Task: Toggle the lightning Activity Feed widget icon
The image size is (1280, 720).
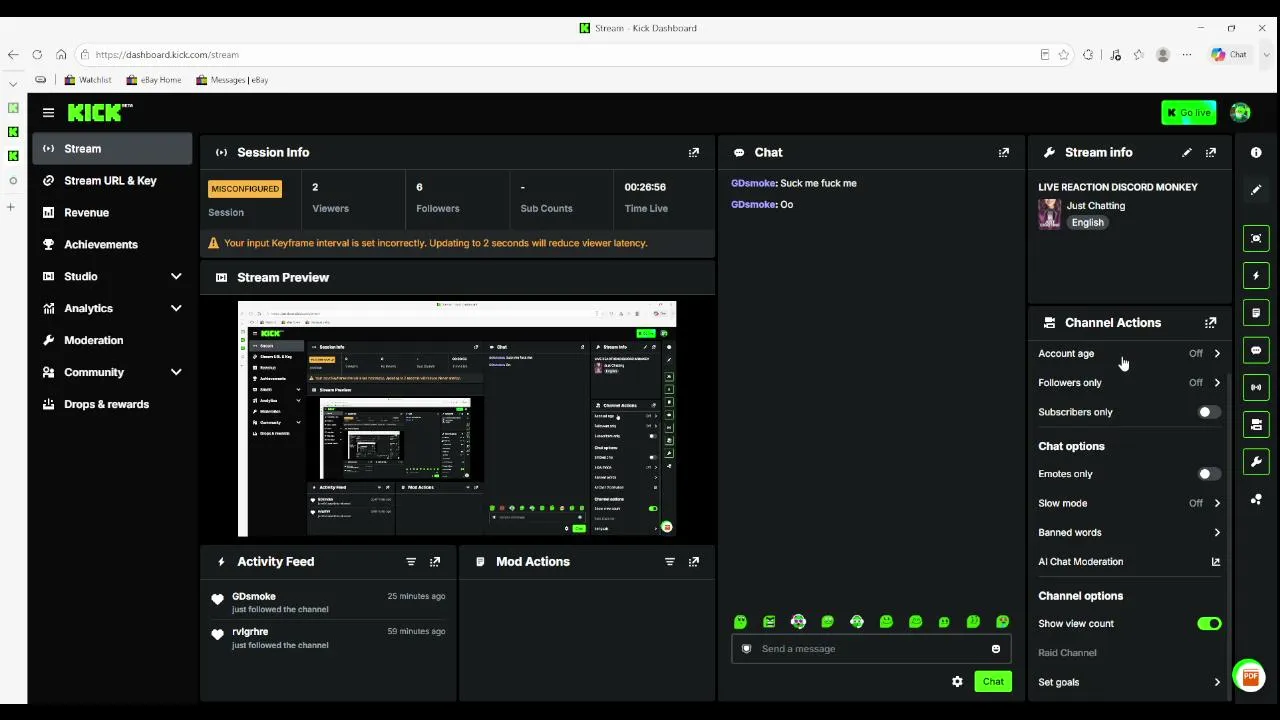Action: (x=1256, y=276)
